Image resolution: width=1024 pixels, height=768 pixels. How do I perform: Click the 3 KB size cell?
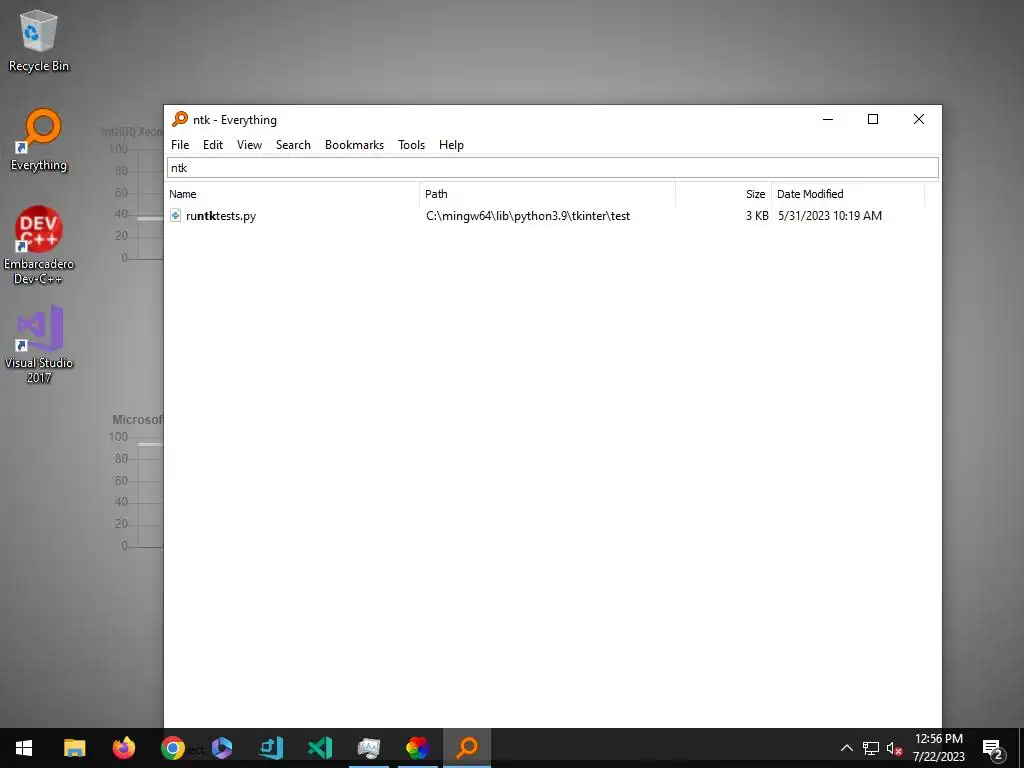[757, 216]
